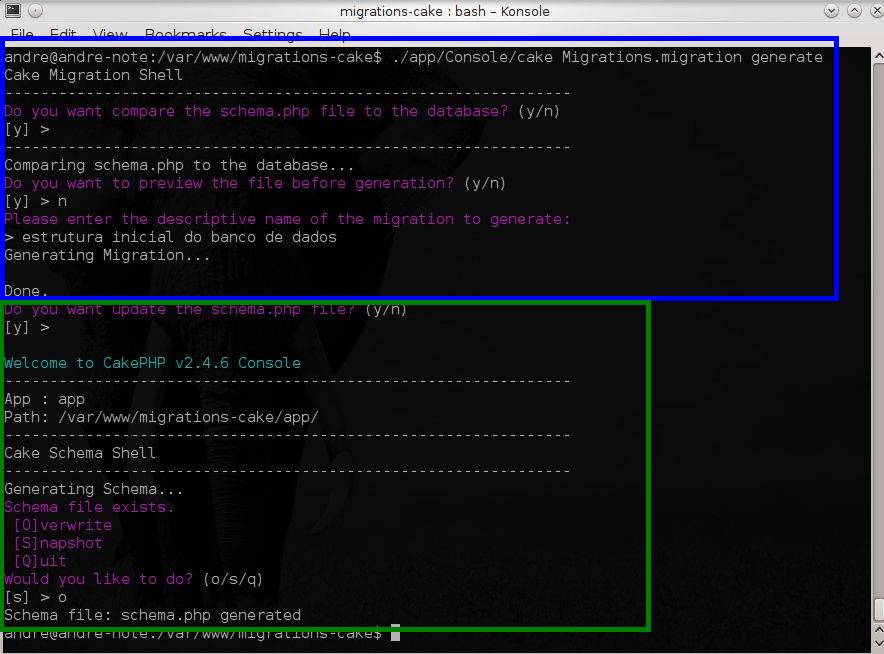Open the View menu
The height and width of the screenshot is (654, 884).
110,34
